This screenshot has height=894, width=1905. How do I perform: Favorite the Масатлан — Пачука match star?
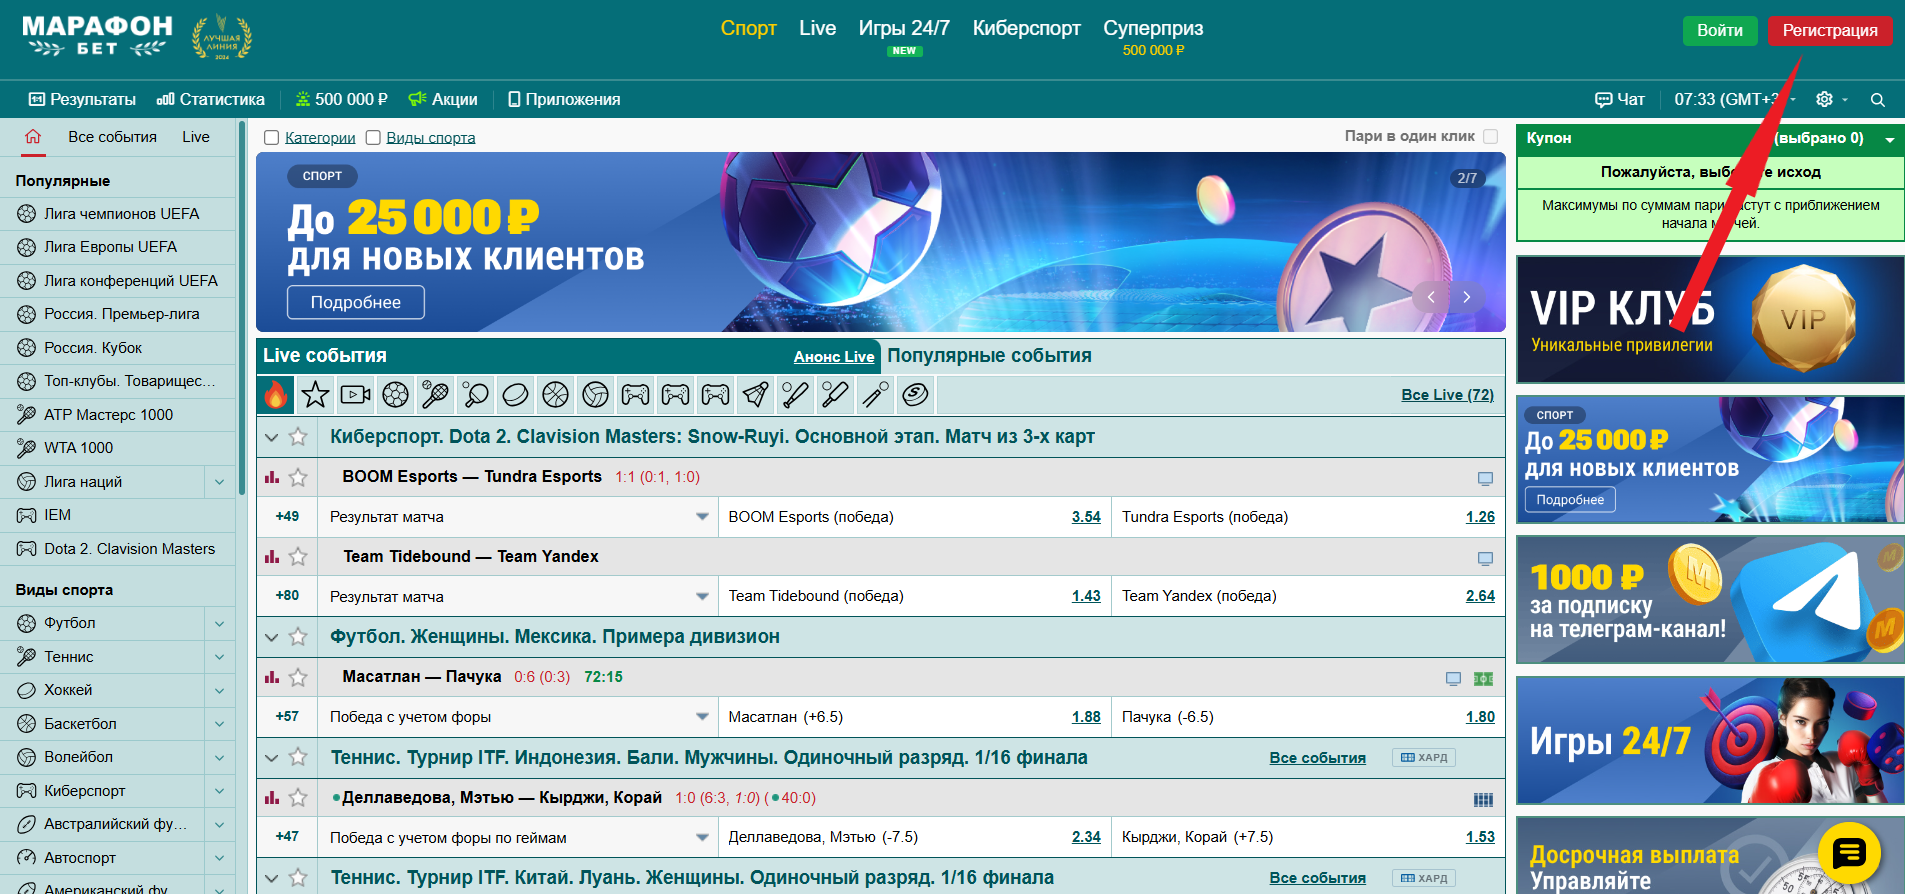tap(298, 677)
